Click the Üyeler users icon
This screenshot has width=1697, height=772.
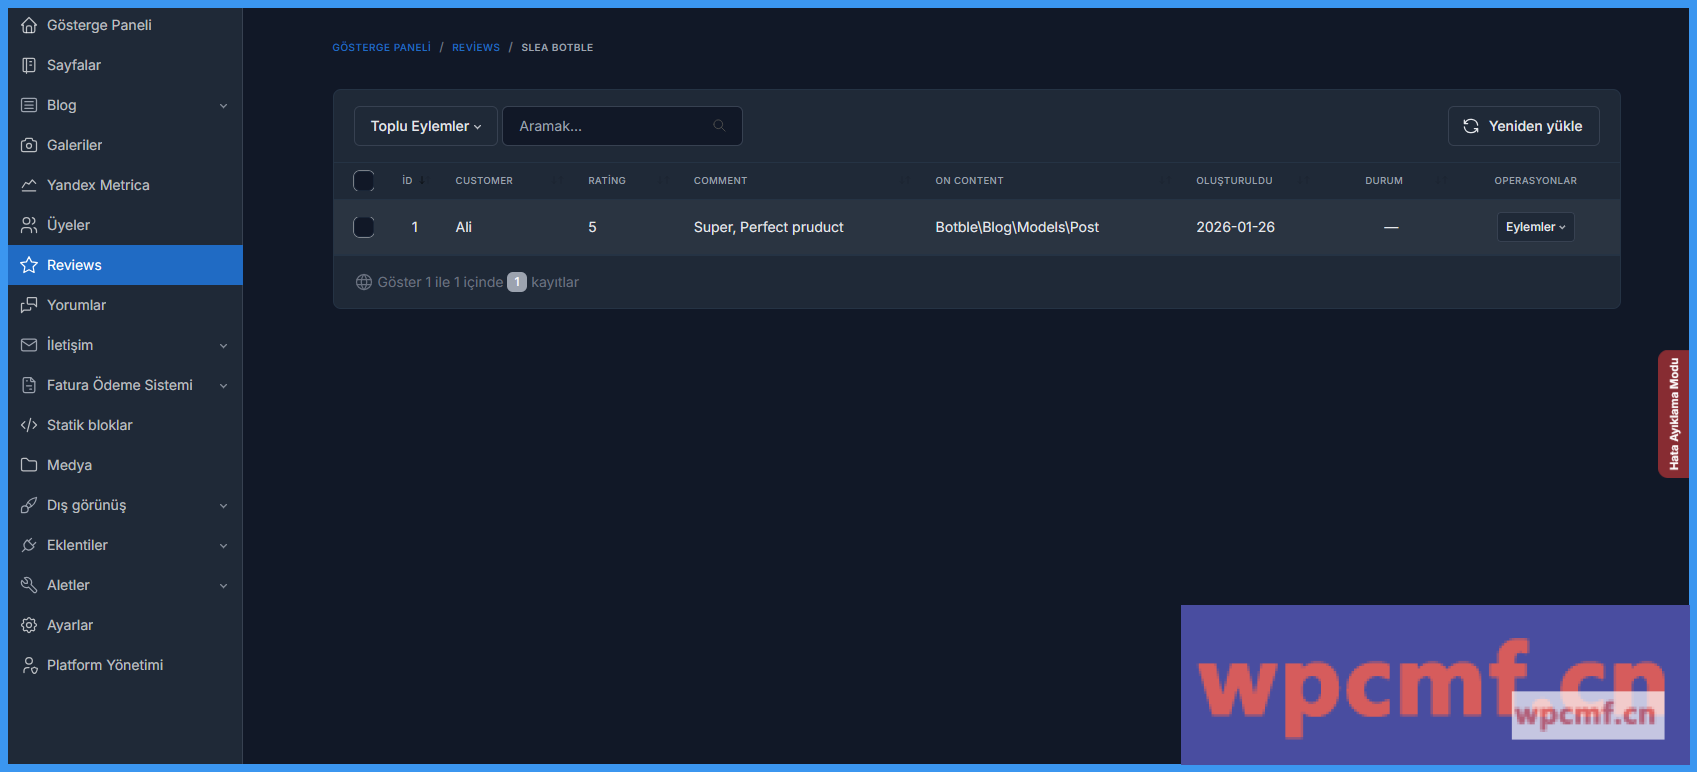pos(29,225)
